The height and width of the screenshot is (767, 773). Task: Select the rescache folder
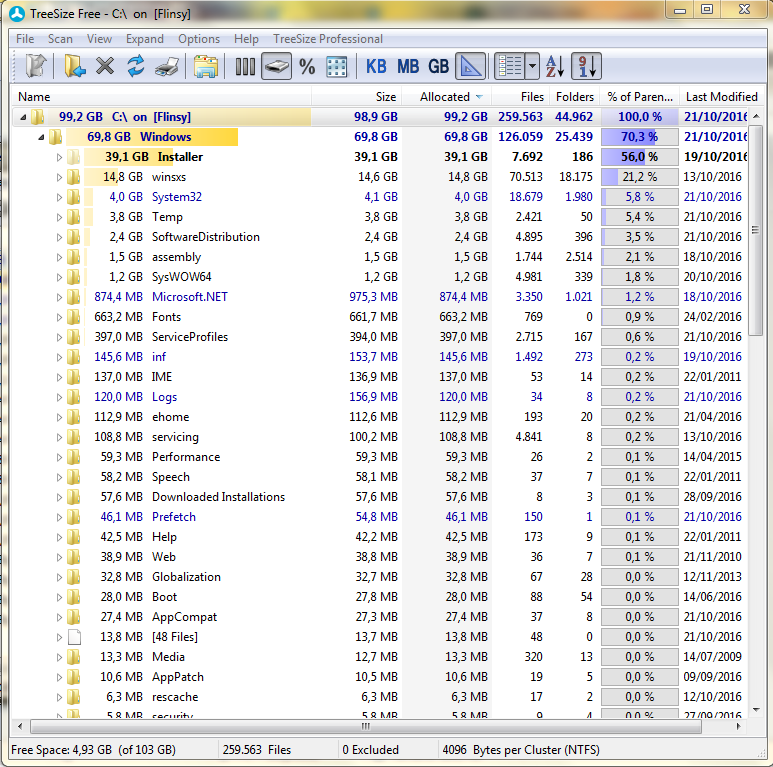pyautogui.click(x=175, y=697)
